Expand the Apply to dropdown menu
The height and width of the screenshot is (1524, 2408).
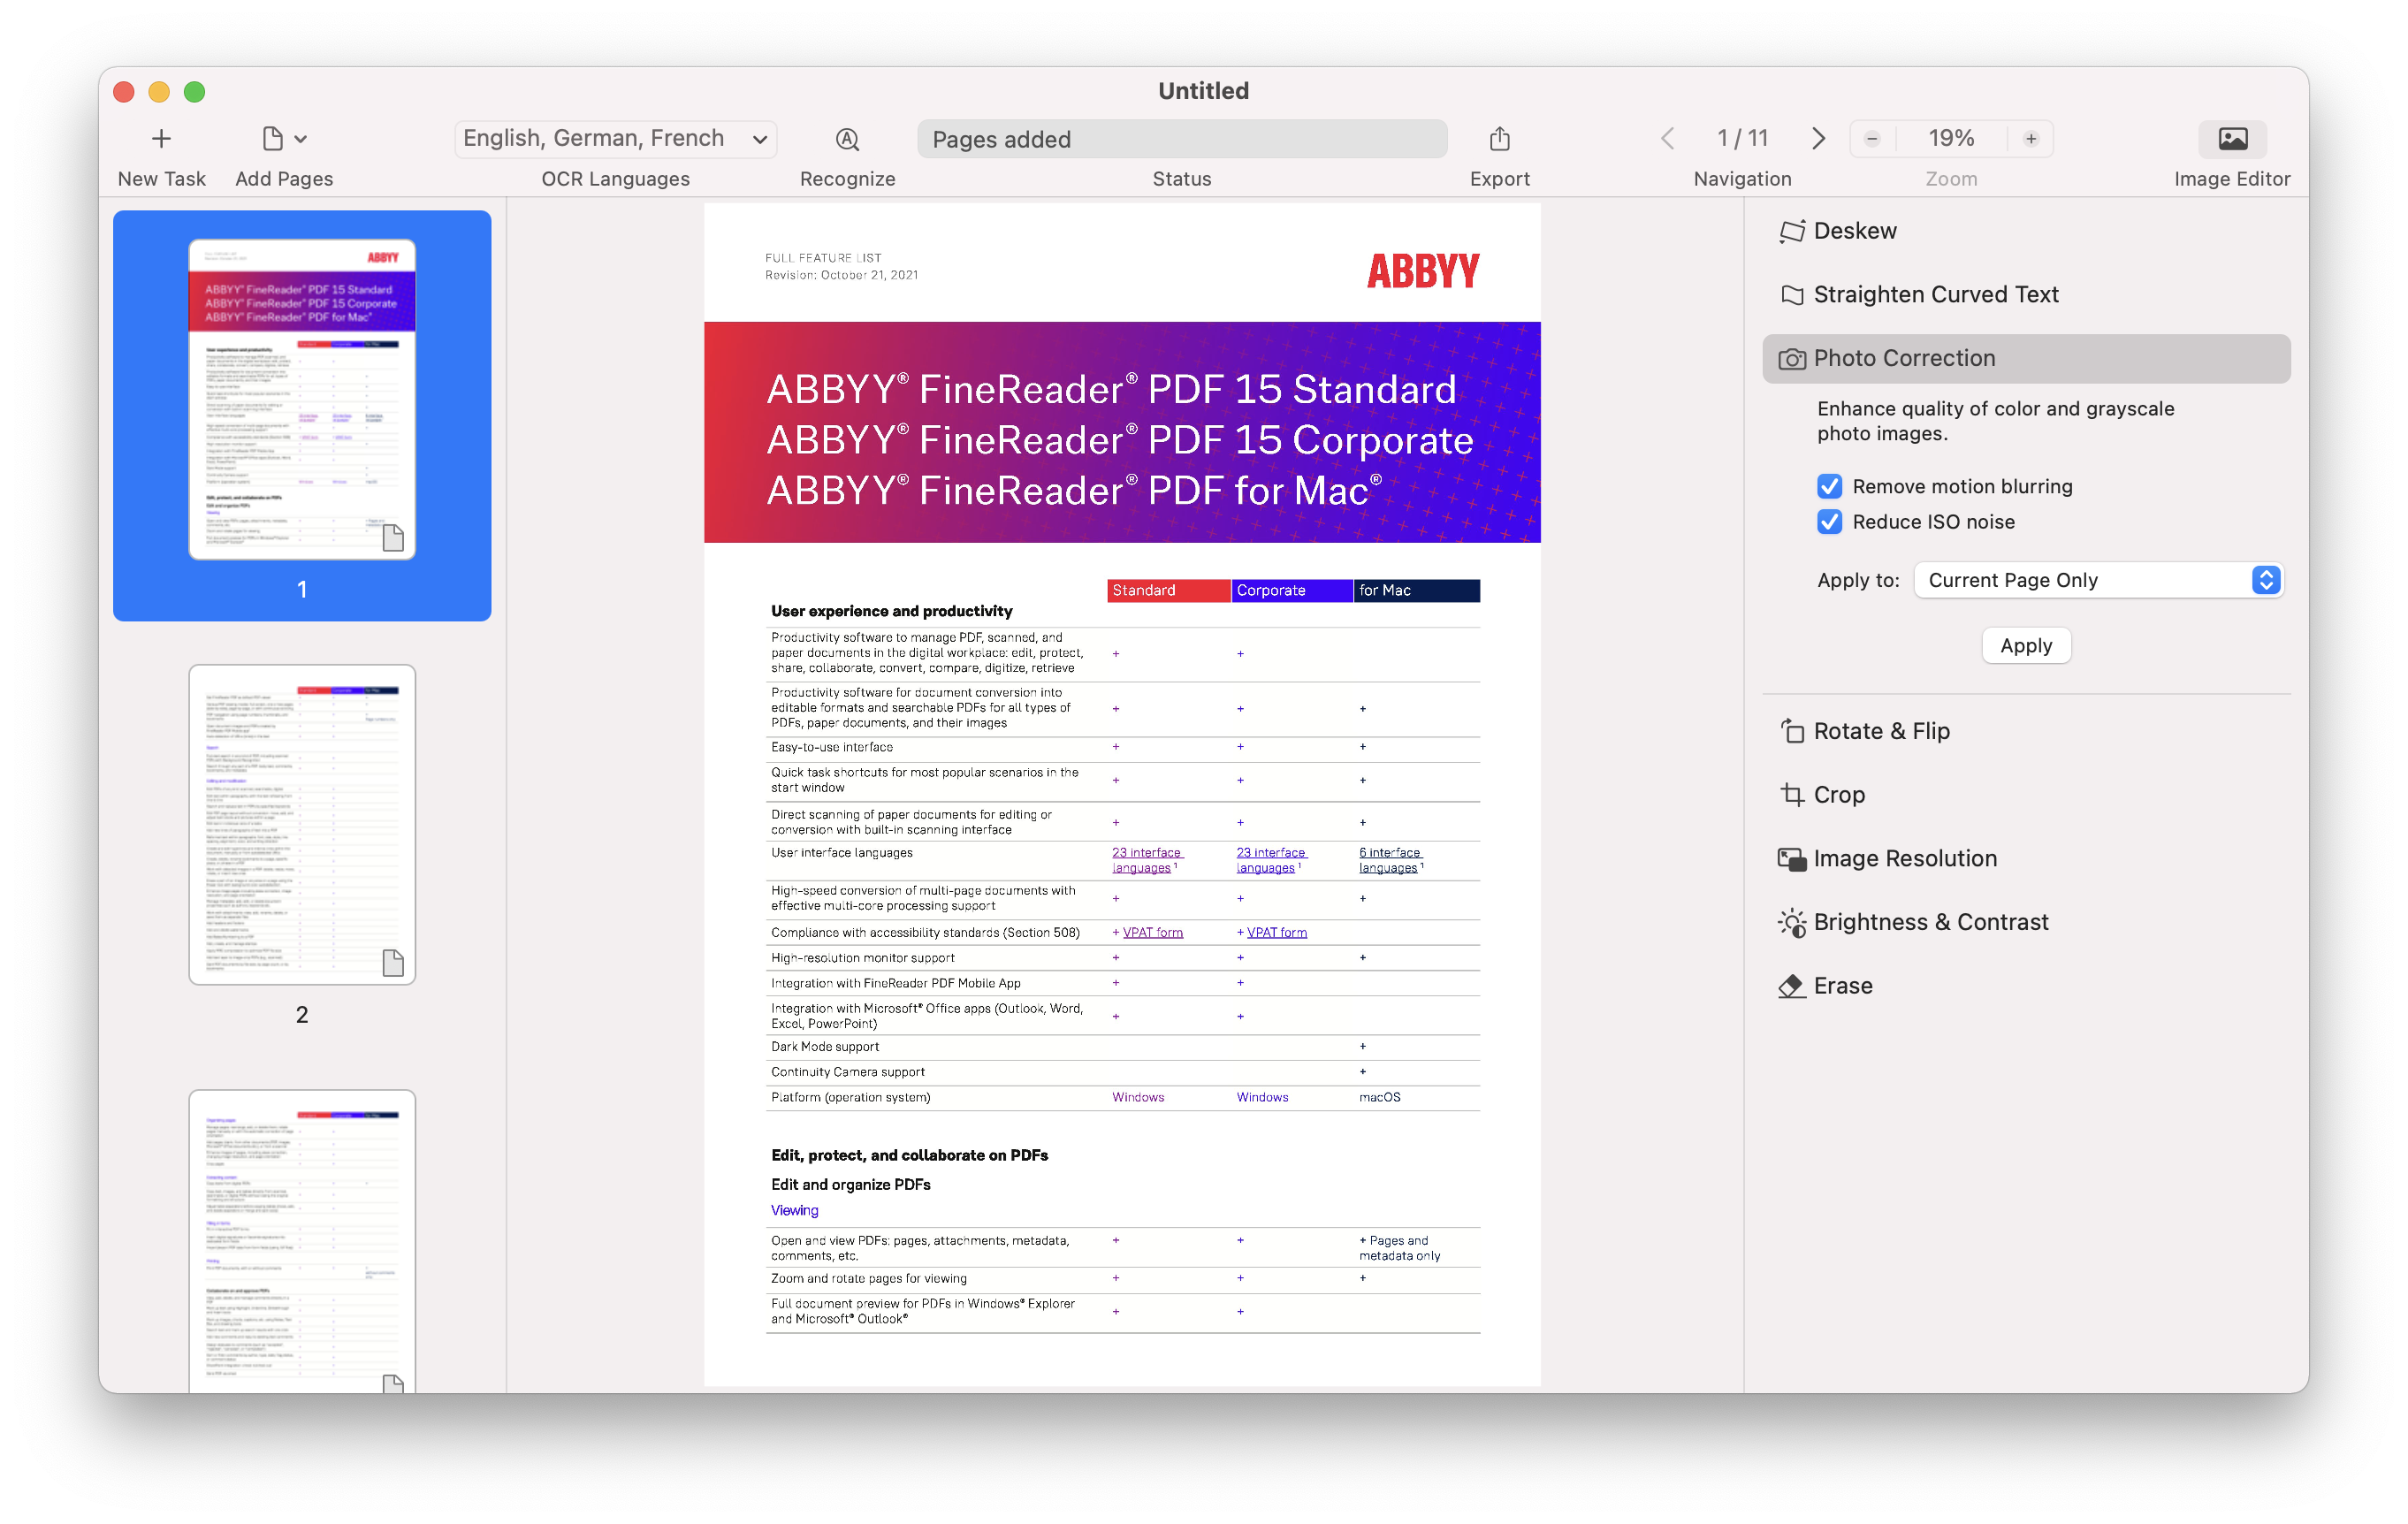point(2269,577)
